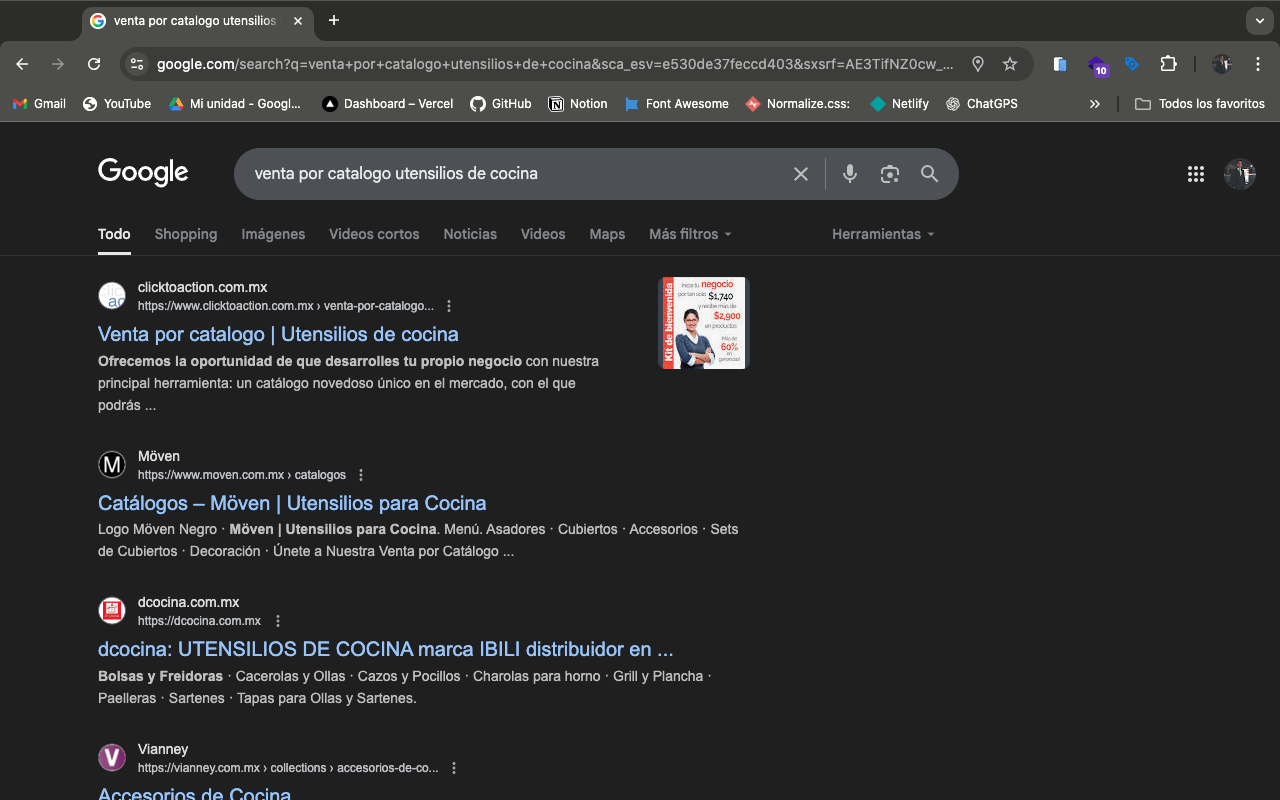Open options for dcocina.com.mx result
This screenshot has height=800, width=1280.
pos(278,621)
